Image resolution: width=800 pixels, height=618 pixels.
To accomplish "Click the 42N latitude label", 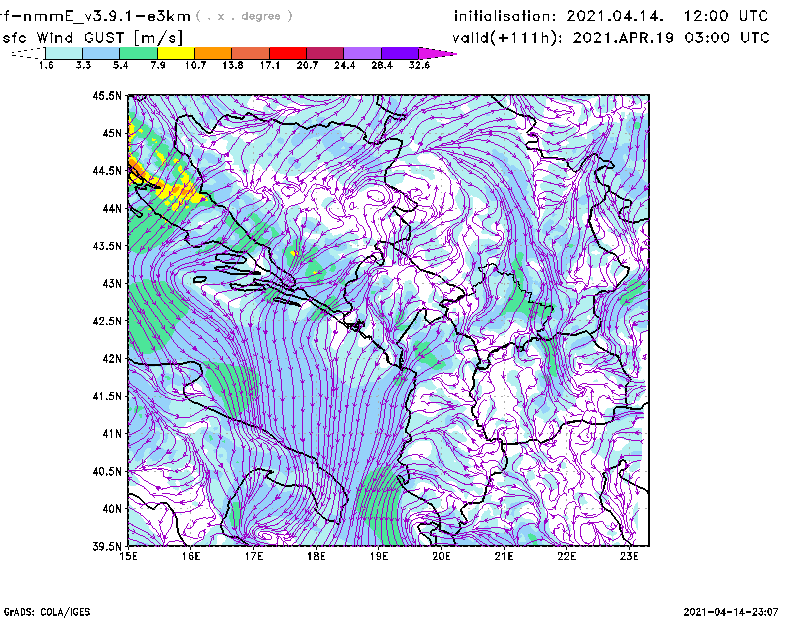I will [x=112, y=359].
